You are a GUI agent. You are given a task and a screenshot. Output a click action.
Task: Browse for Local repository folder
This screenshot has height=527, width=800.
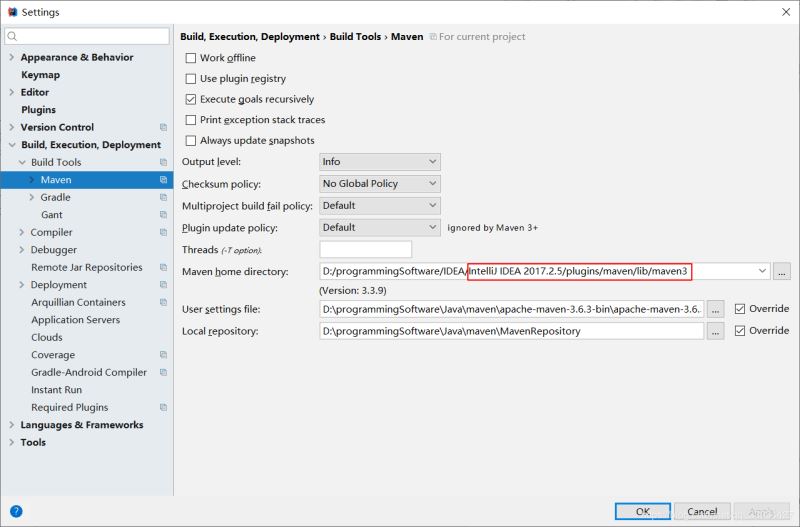(x=715, y=331)
